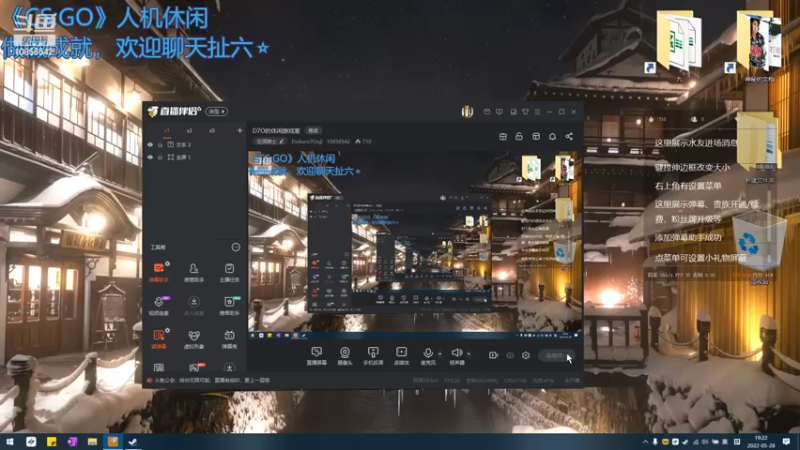The width and height of the screenshot is (800, 450).
Task: Open the 榜单助手 ranking assistant tool
Action: click(229, 305)
